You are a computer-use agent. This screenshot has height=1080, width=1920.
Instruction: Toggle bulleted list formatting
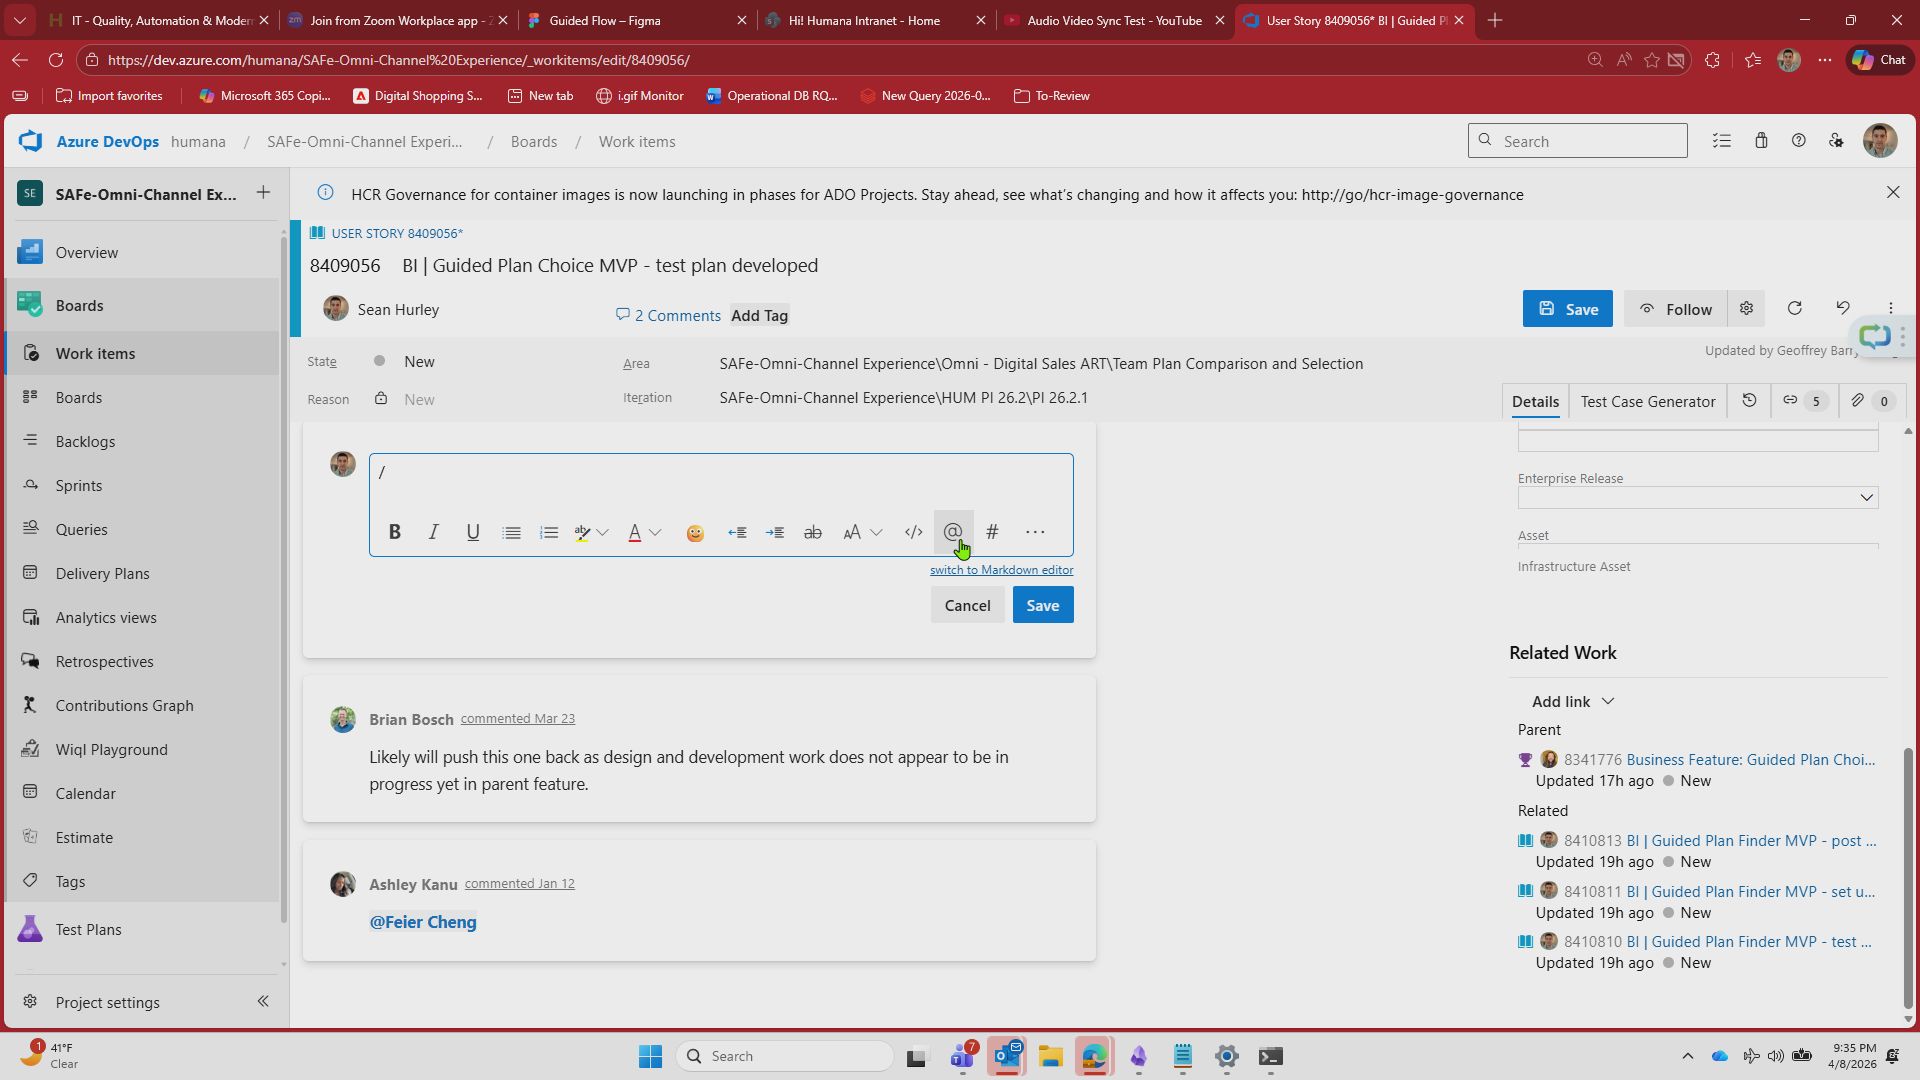pos(511,533)
